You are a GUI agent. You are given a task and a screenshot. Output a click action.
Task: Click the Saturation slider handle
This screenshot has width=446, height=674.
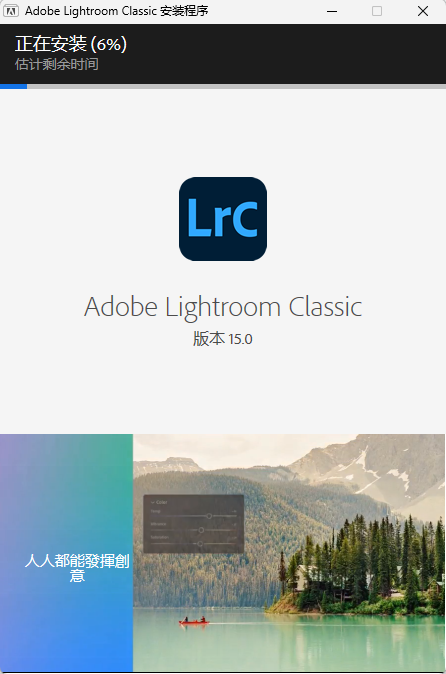[200, 544]
